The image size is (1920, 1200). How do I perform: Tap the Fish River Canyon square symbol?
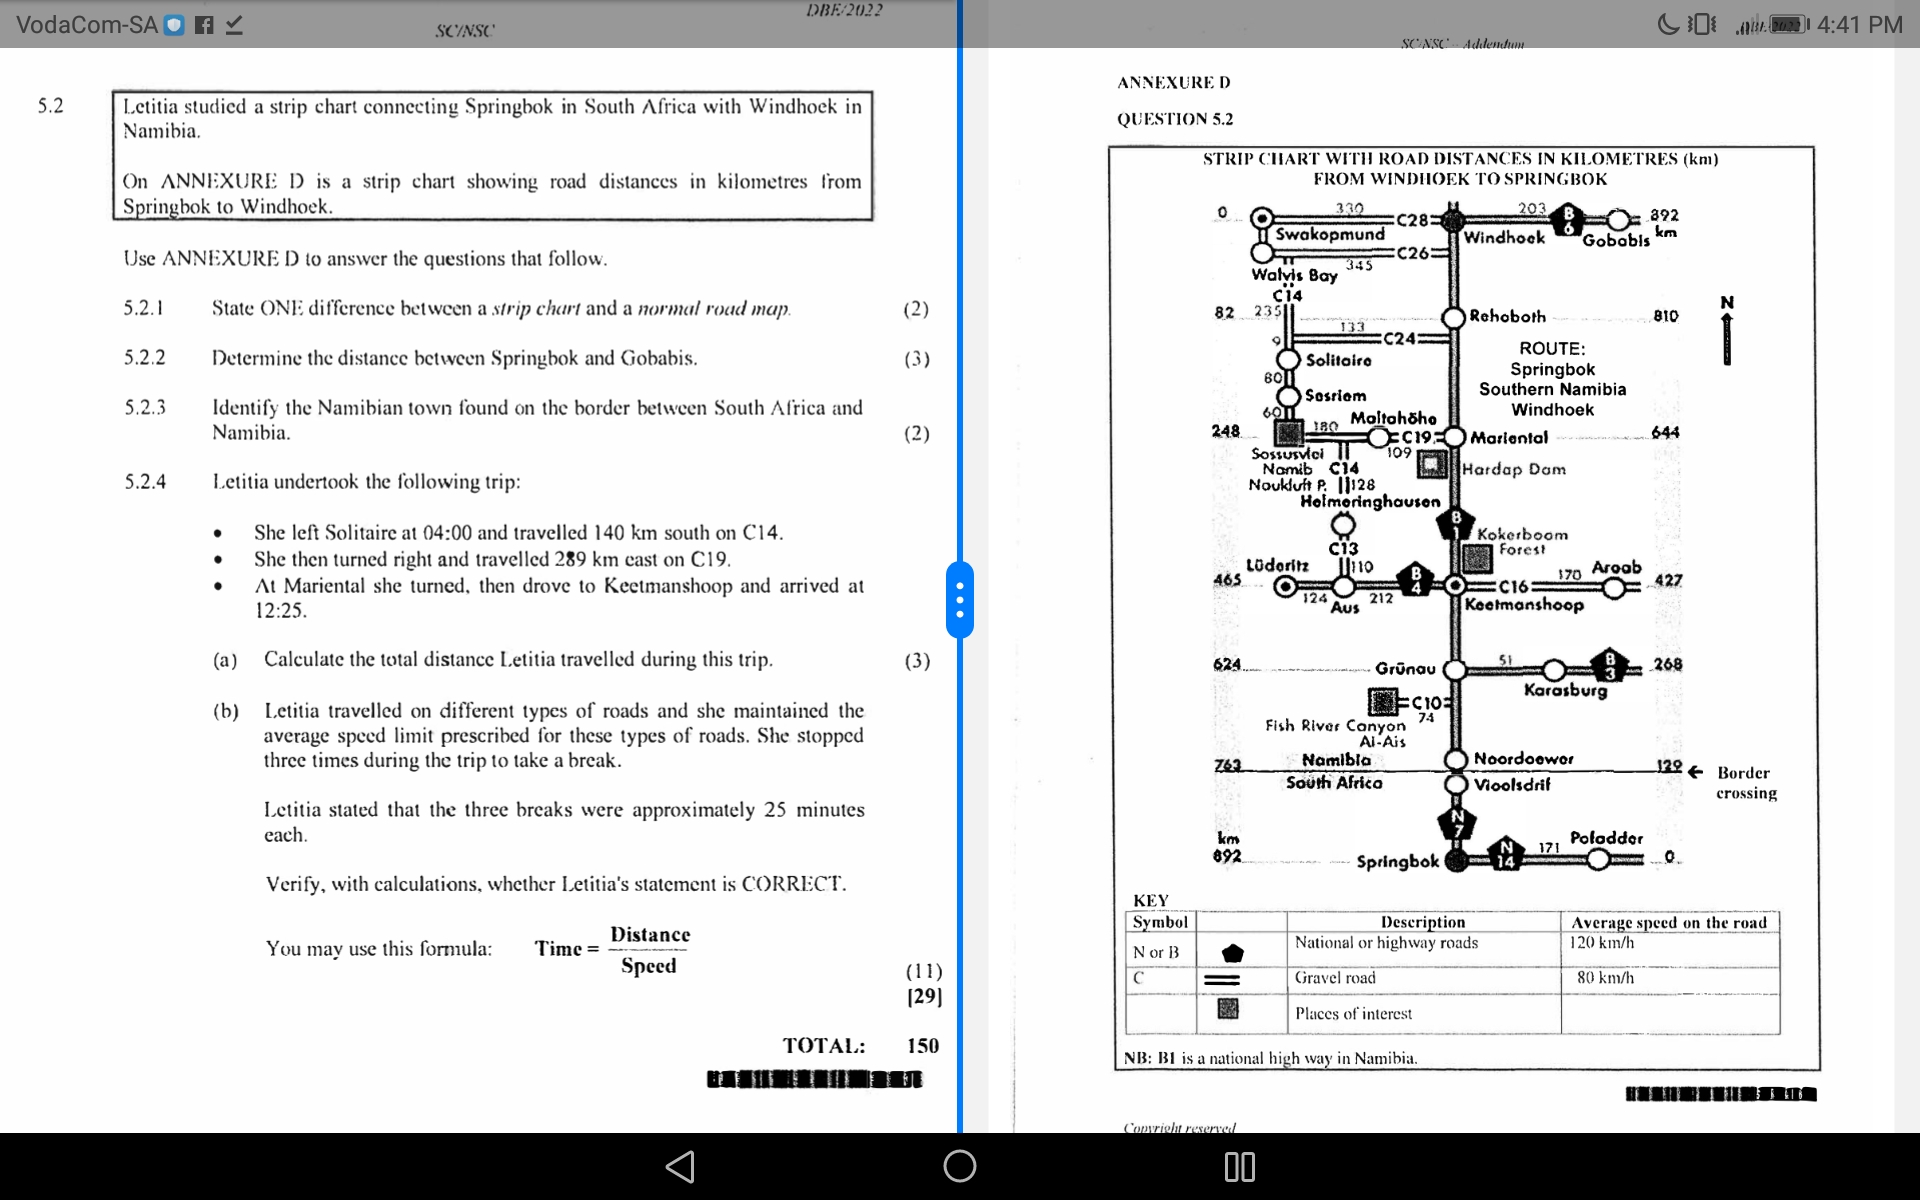point(1383,700)
